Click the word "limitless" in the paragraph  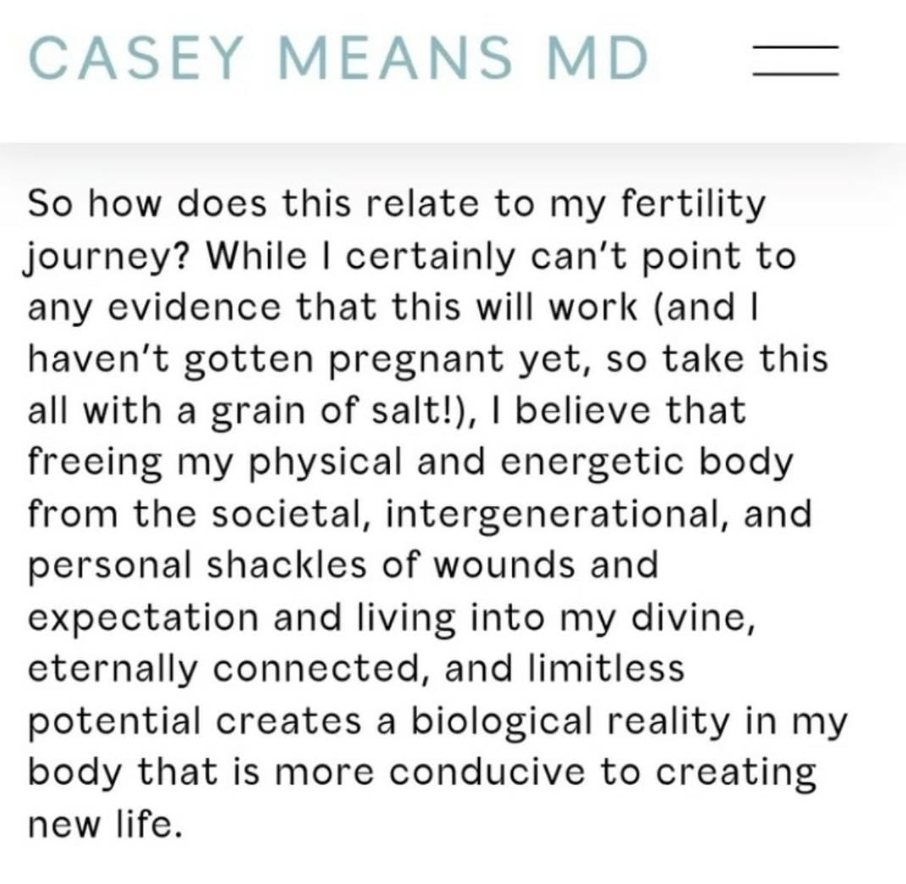tap(606, 668)
